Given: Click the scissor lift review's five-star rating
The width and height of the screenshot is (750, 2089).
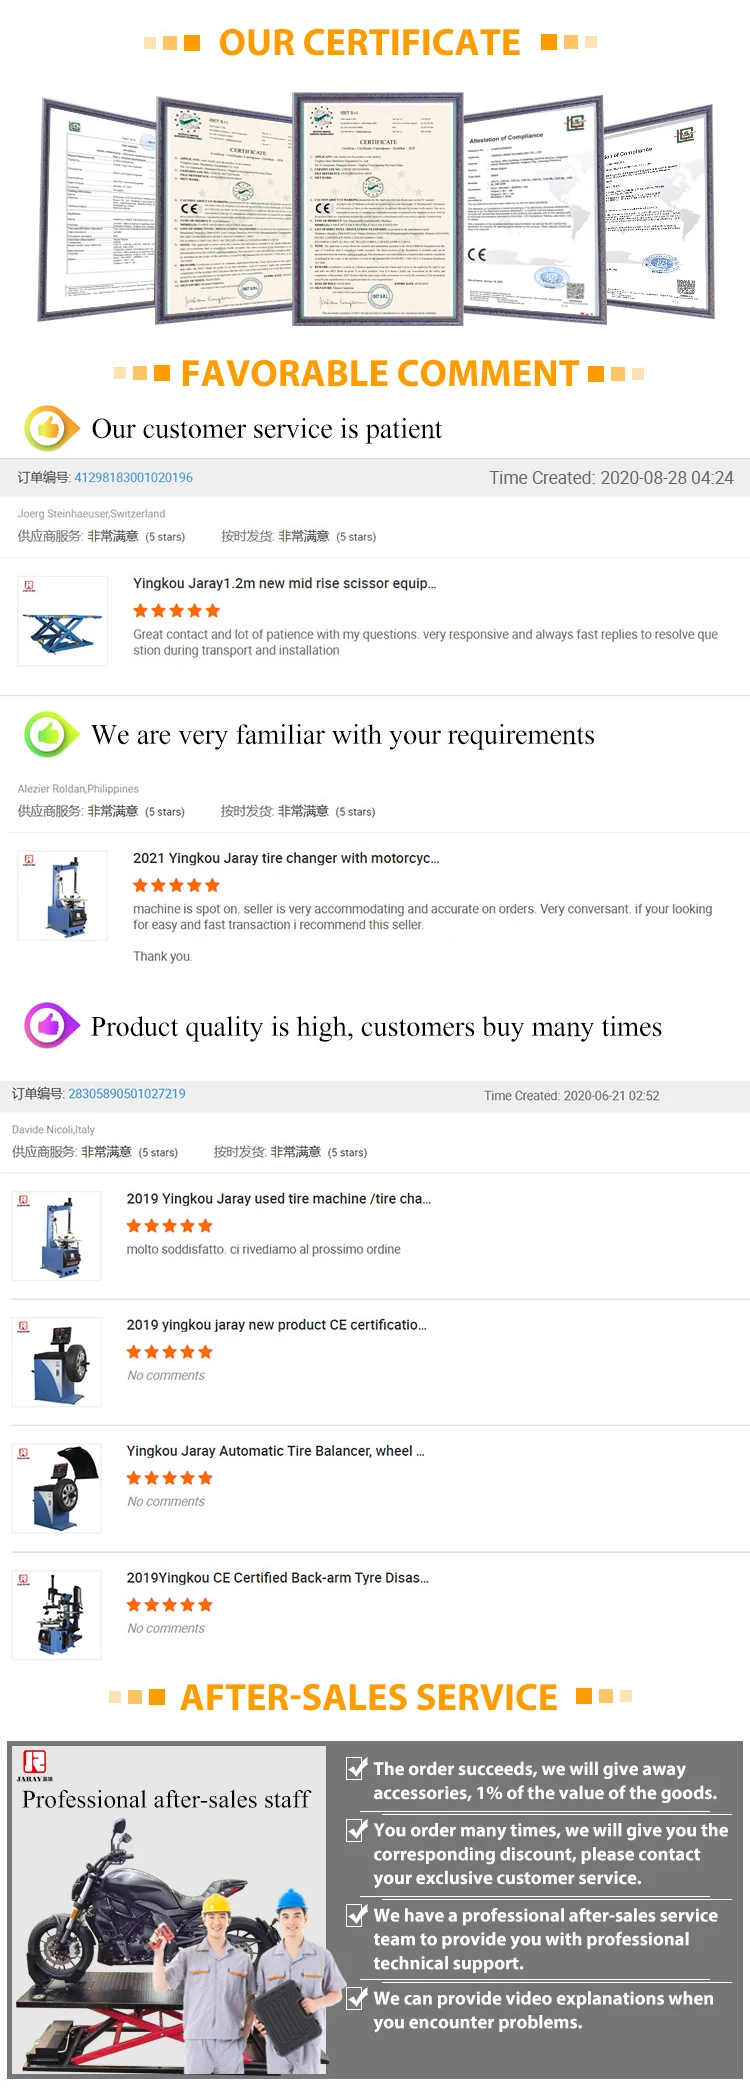Looking at the screenshot, I should (x=176, y=610).
